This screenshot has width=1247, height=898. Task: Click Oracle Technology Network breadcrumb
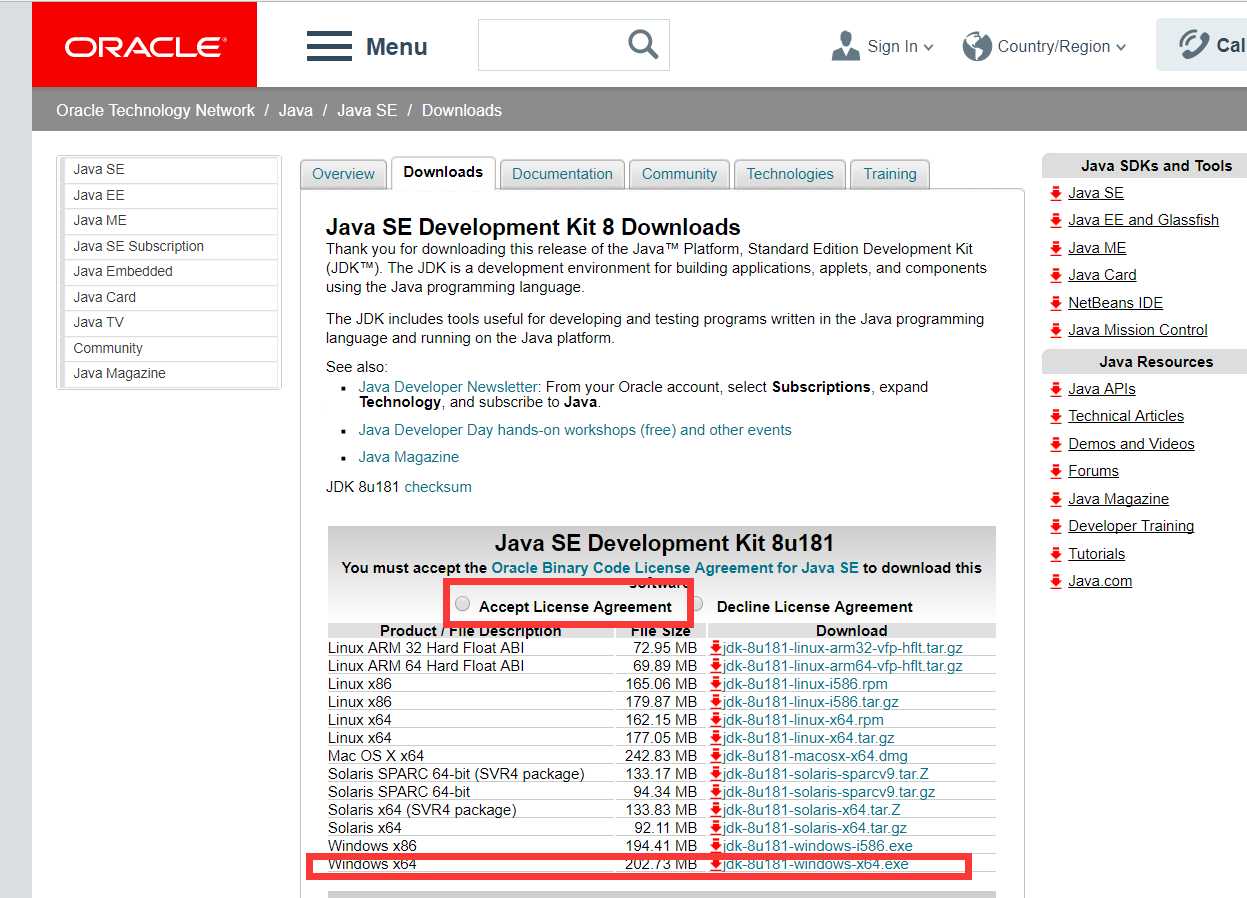[x=155, y=110]
